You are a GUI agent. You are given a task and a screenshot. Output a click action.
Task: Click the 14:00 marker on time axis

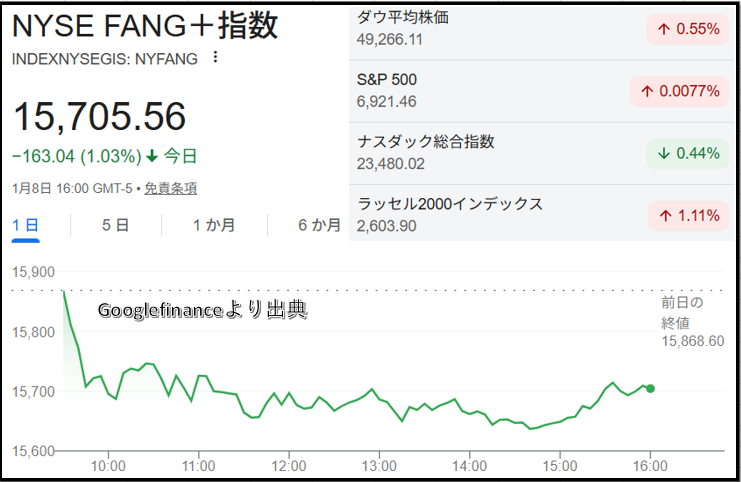[x=469, y=465]
